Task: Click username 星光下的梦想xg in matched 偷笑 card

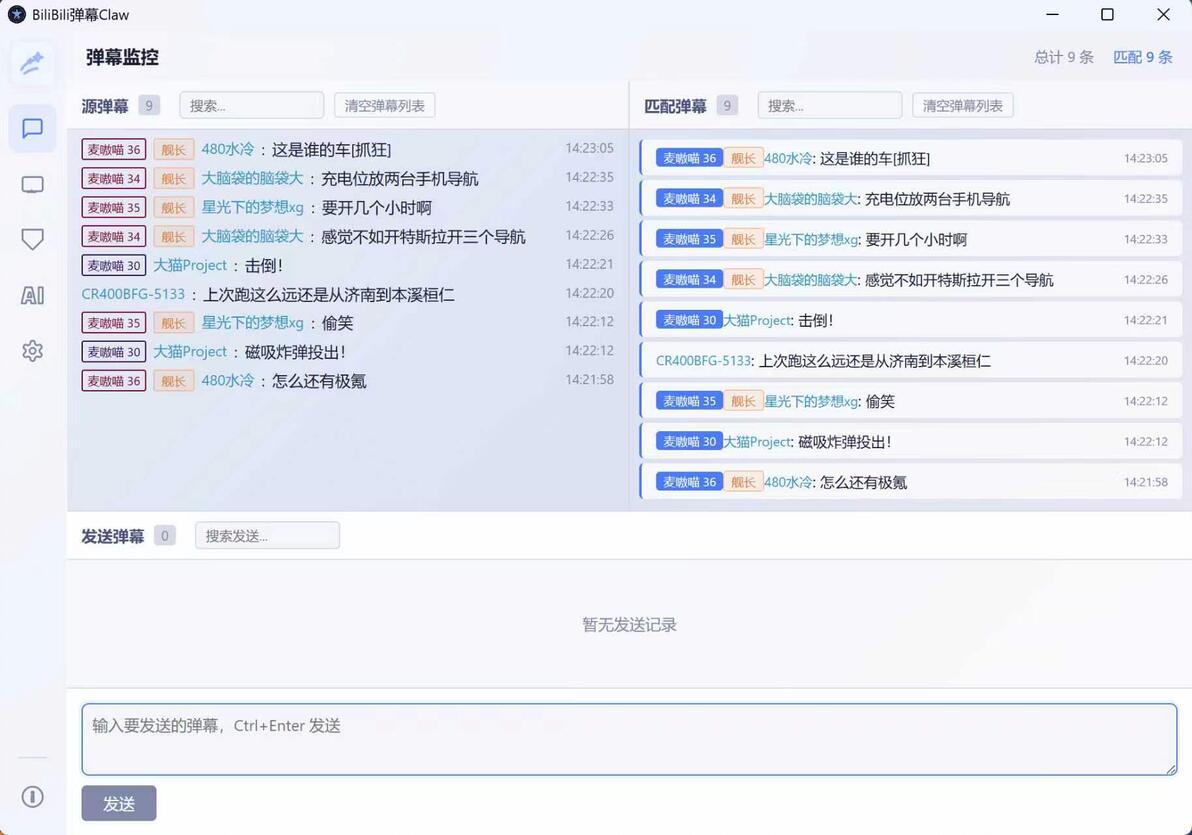Action: [811, 401]
